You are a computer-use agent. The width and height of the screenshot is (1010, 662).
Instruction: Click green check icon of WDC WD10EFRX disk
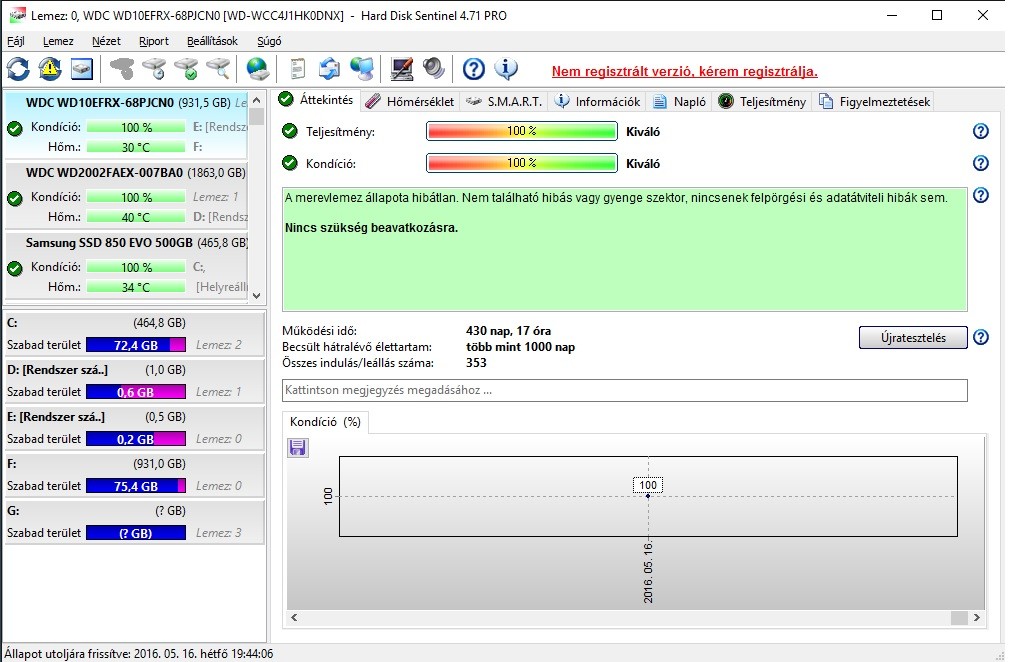click(15, 128)
